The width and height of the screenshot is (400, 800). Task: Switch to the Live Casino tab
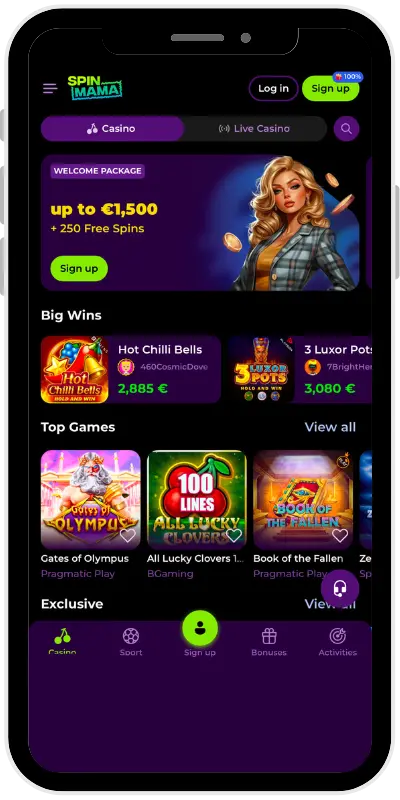coord(255,129)
